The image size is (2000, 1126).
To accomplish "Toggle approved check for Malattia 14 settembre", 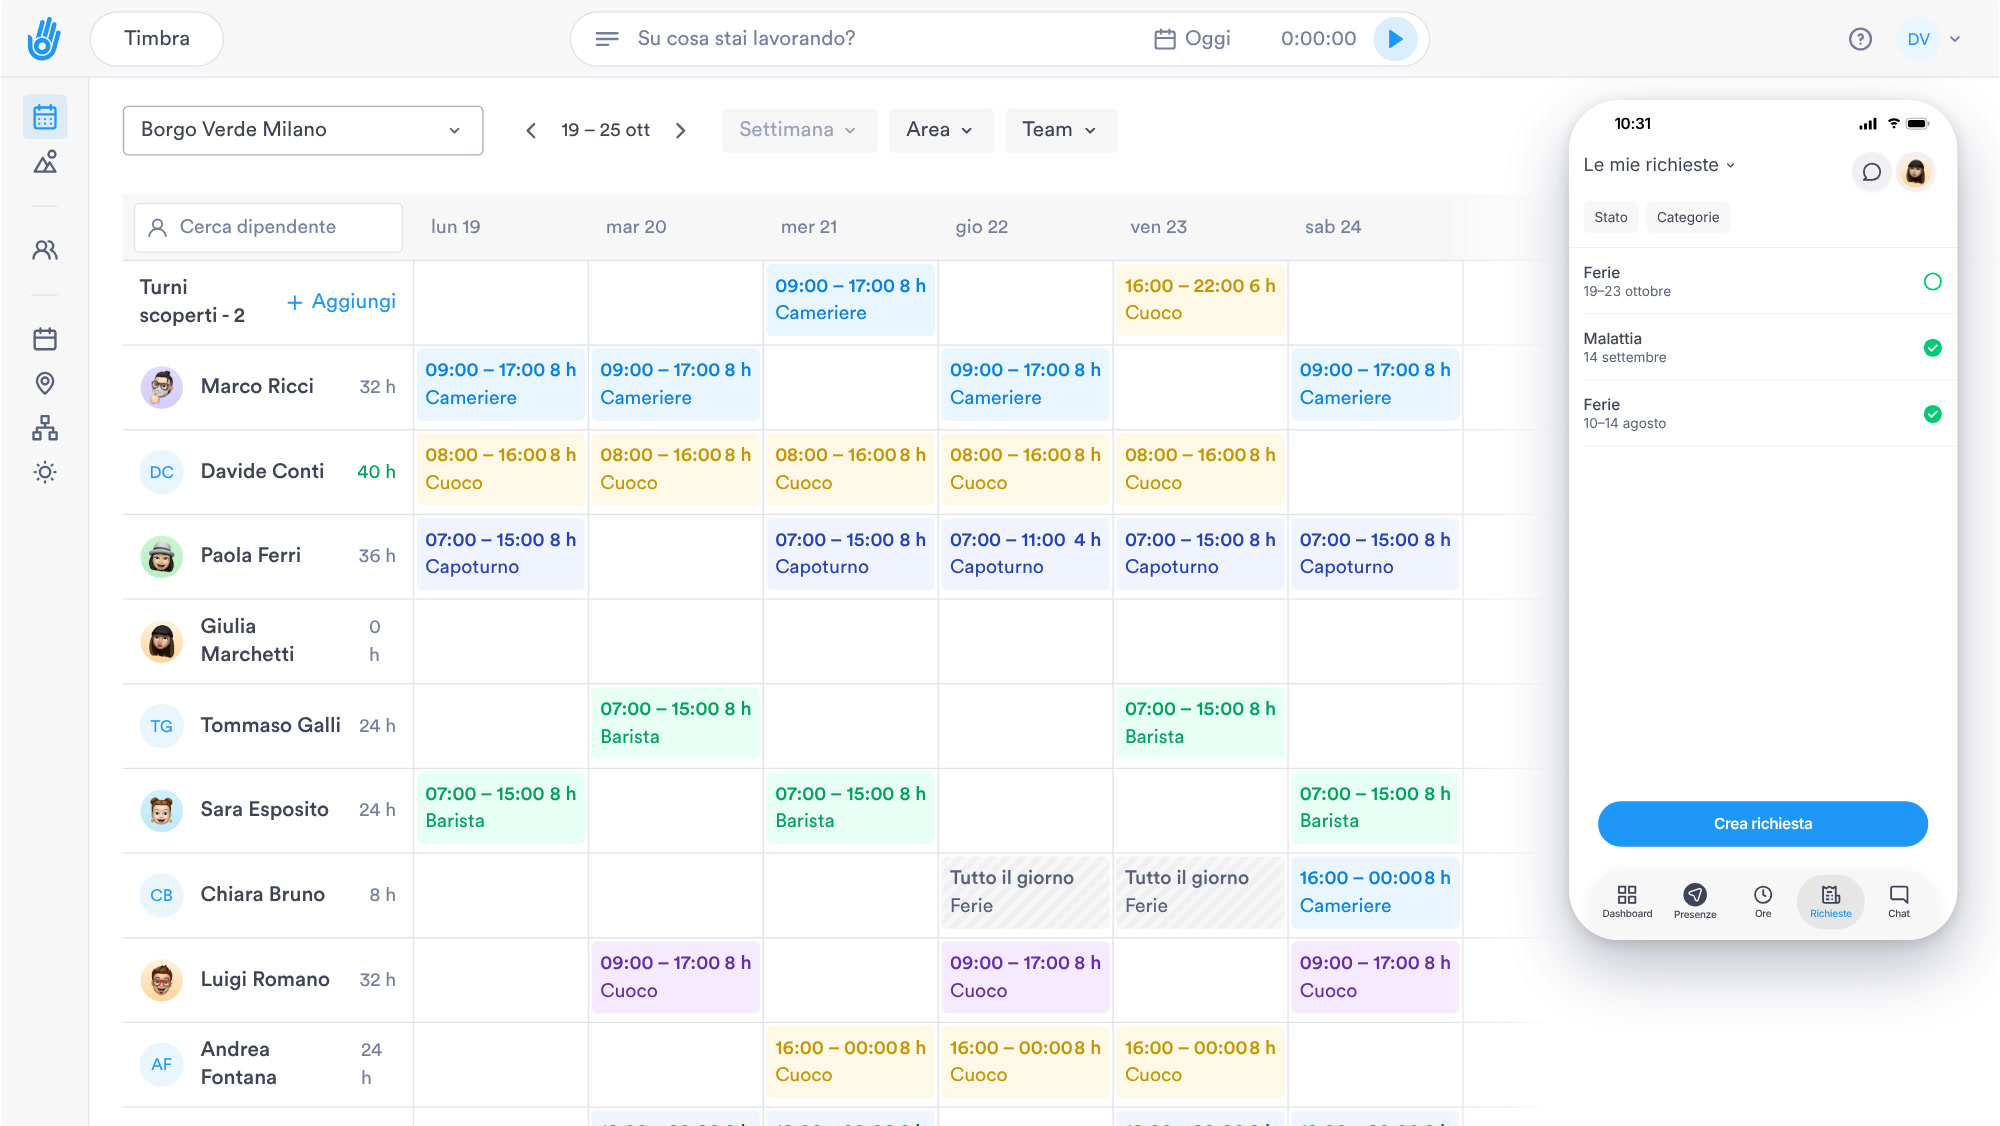I will tap(1932, 348).
